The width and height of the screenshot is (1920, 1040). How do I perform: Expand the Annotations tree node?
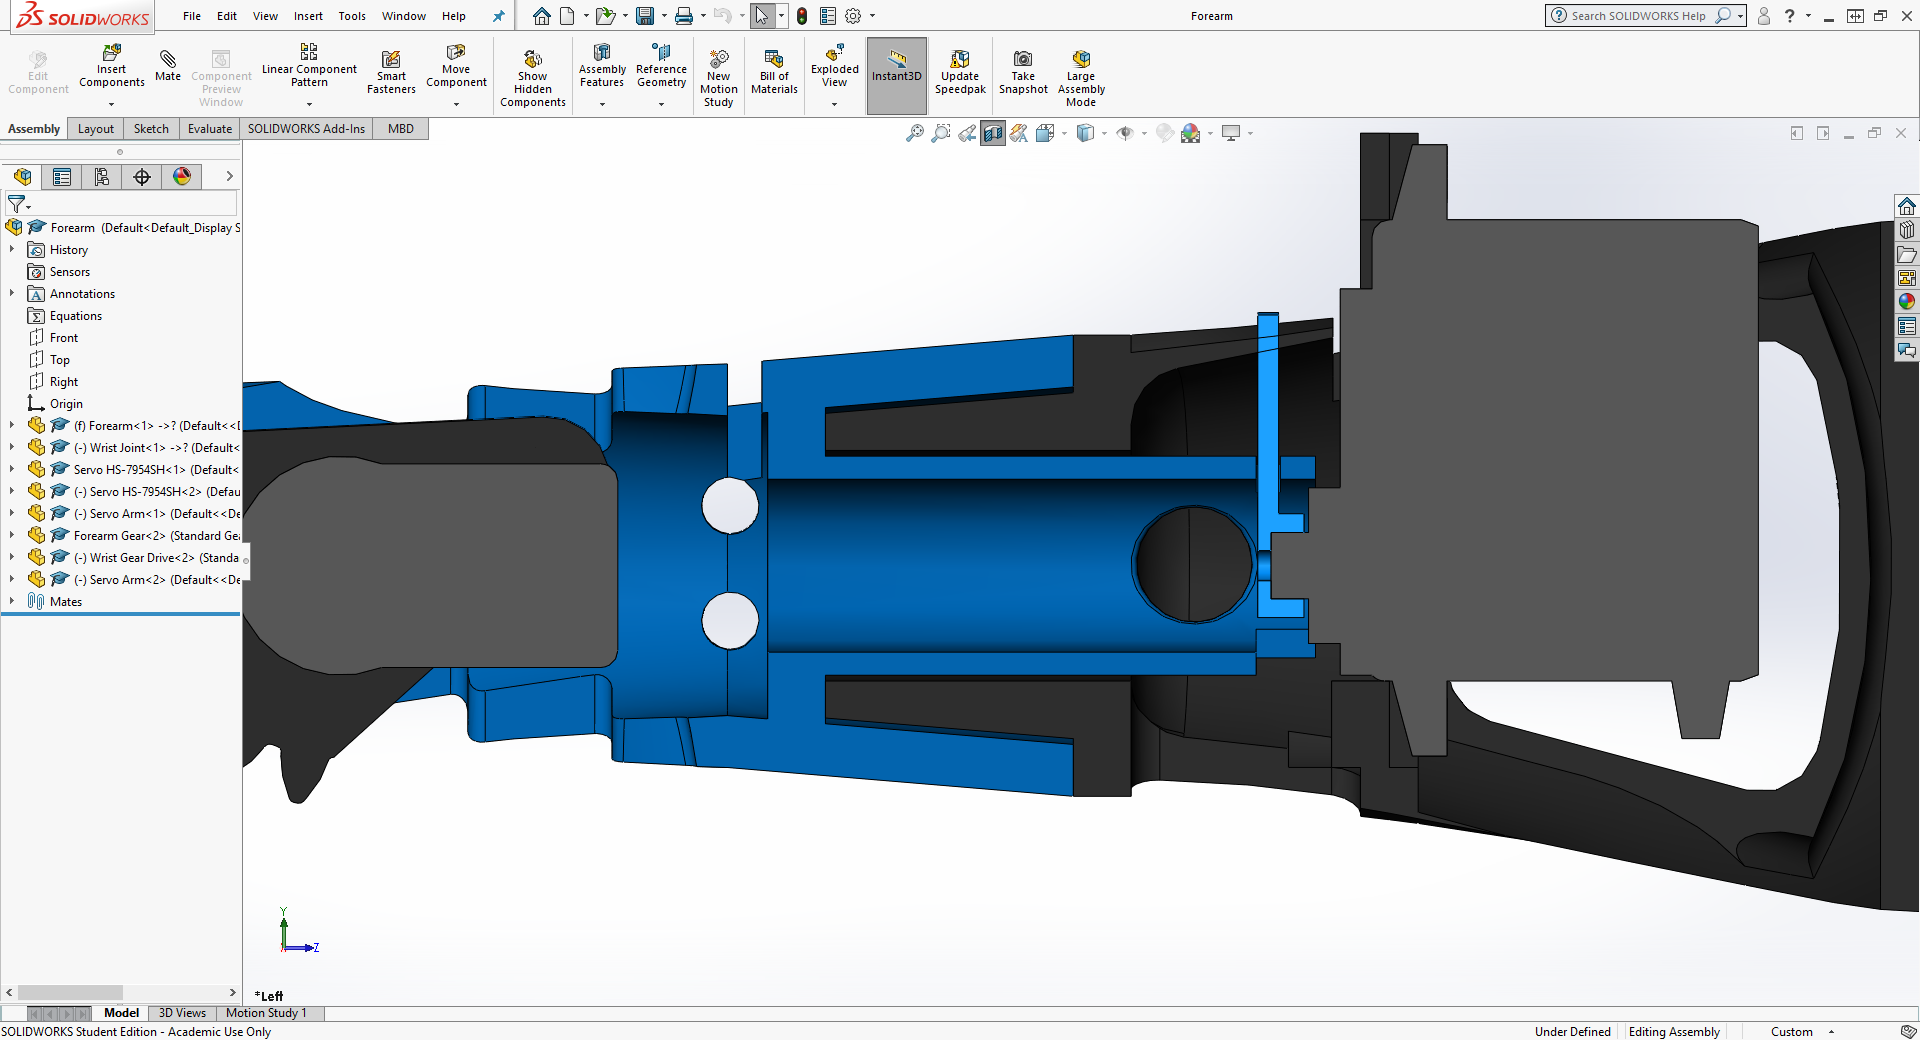click(x=12, y=293)
